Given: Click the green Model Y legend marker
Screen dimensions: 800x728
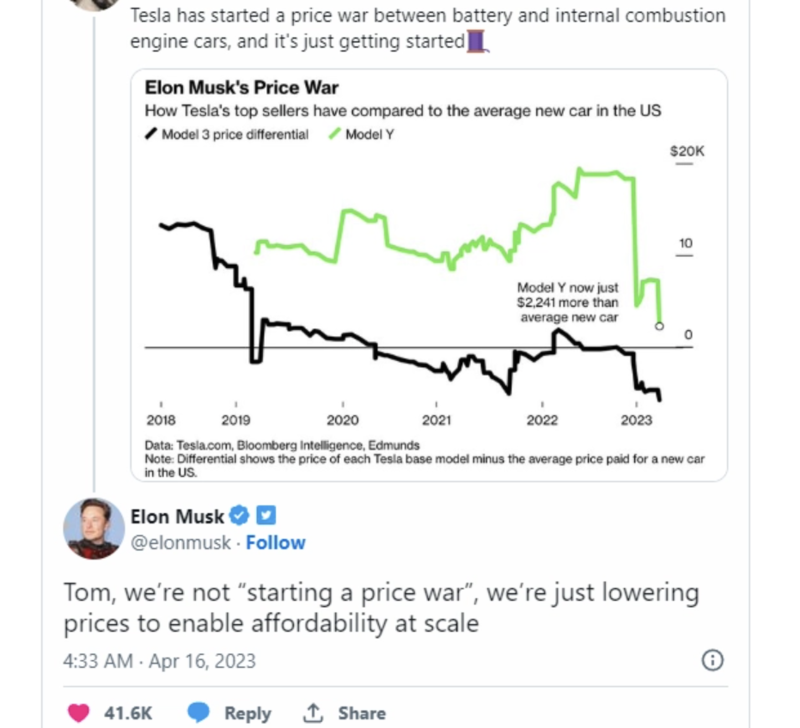Looking at the screenshot, I should [x=335, y=134].
